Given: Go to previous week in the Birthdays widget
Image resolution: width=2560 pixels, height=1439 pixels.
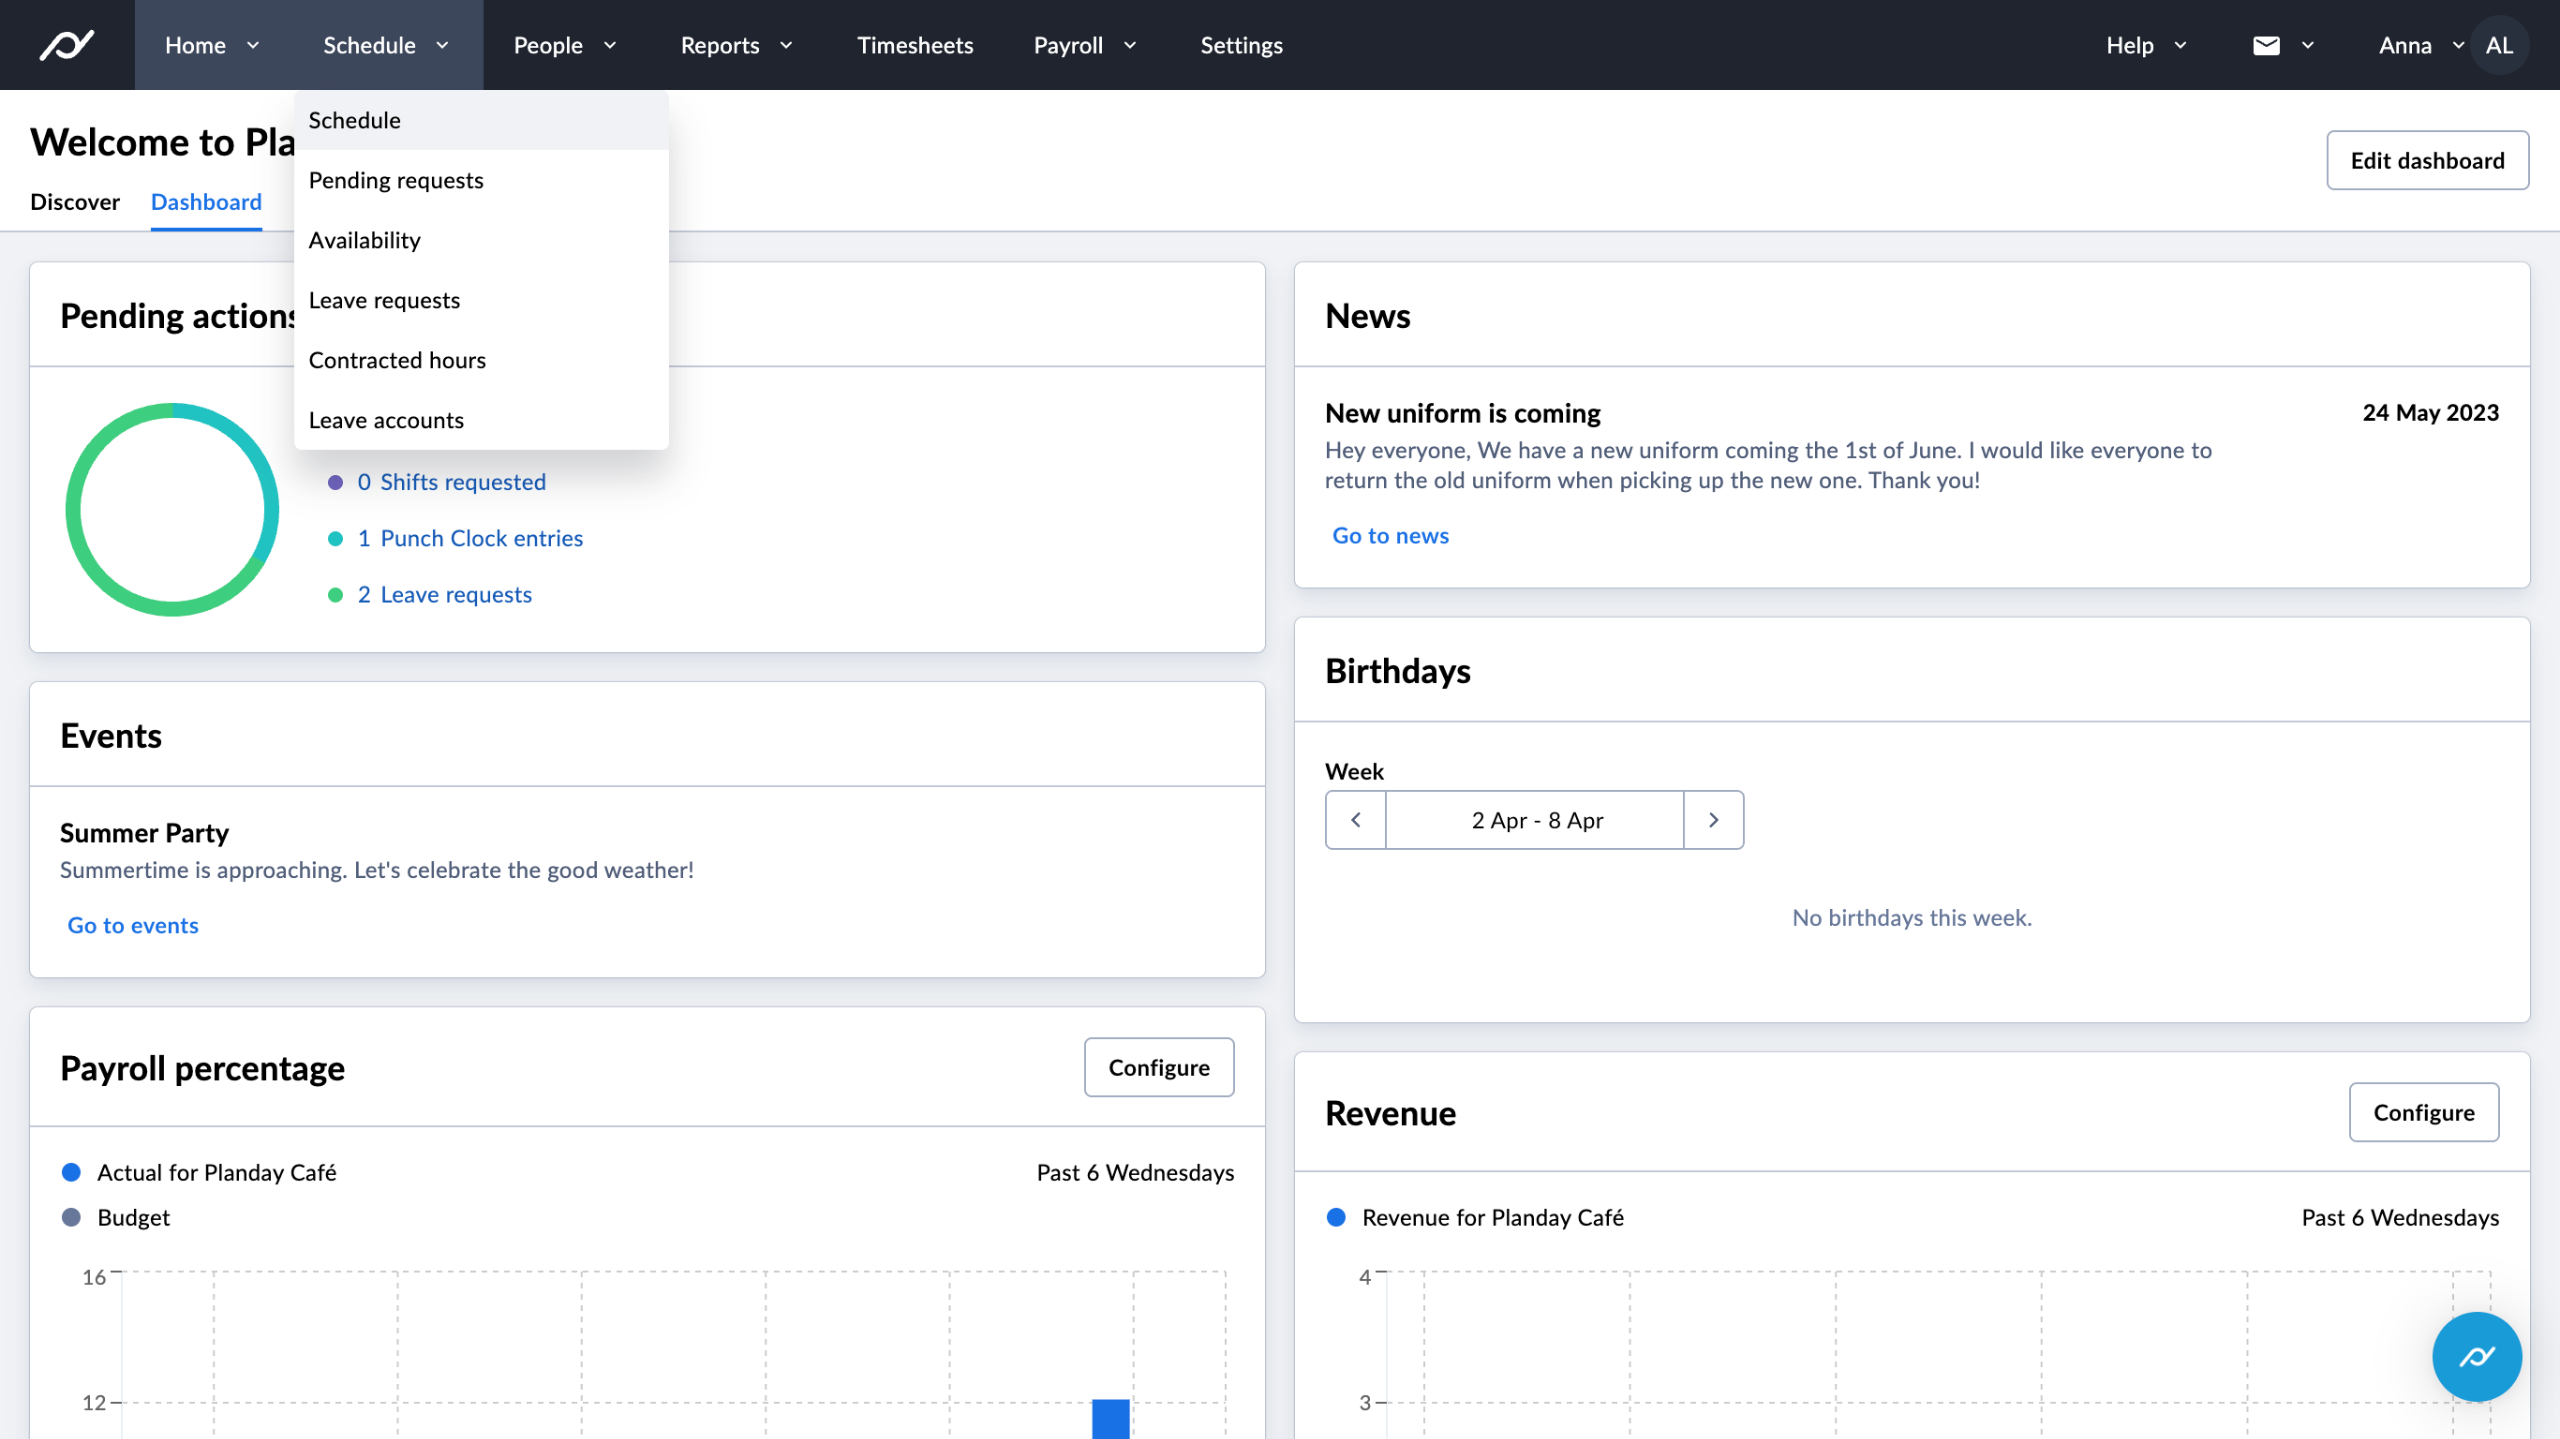Looking at the screenshot, I should click(1355, 819).
